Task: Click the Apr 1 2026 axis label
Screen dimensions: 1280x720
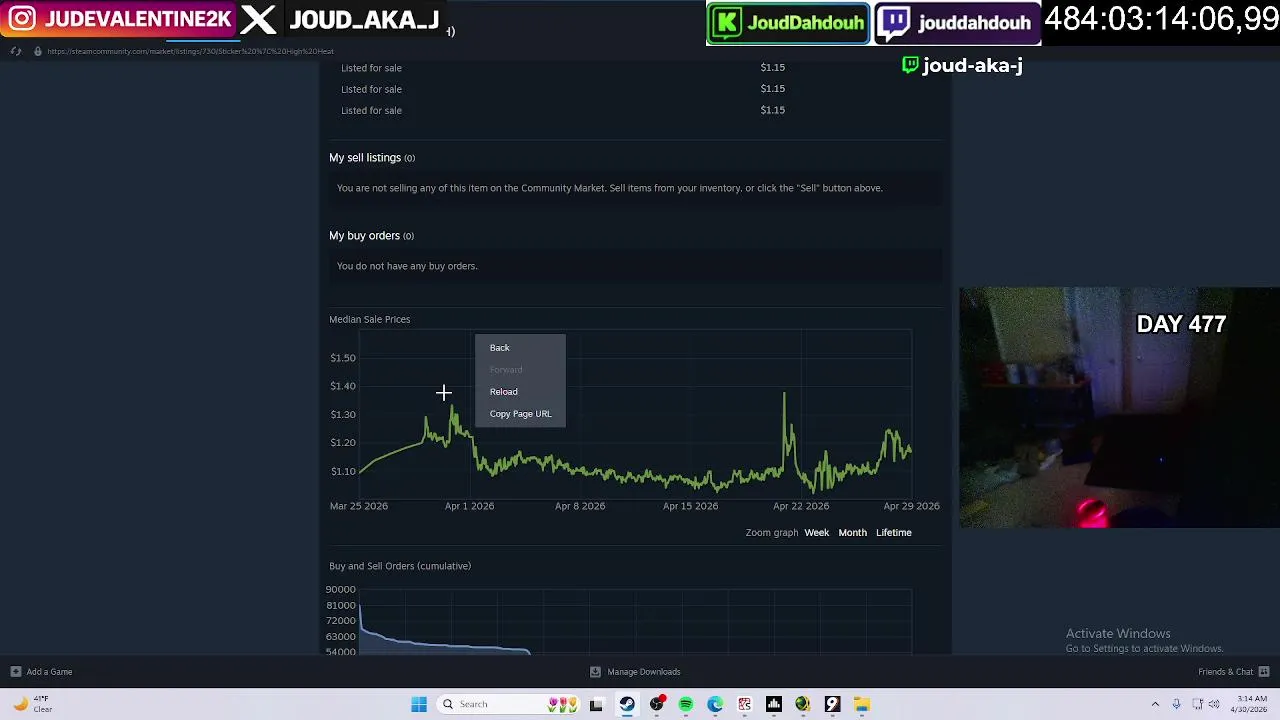Action: pos(469,506)
